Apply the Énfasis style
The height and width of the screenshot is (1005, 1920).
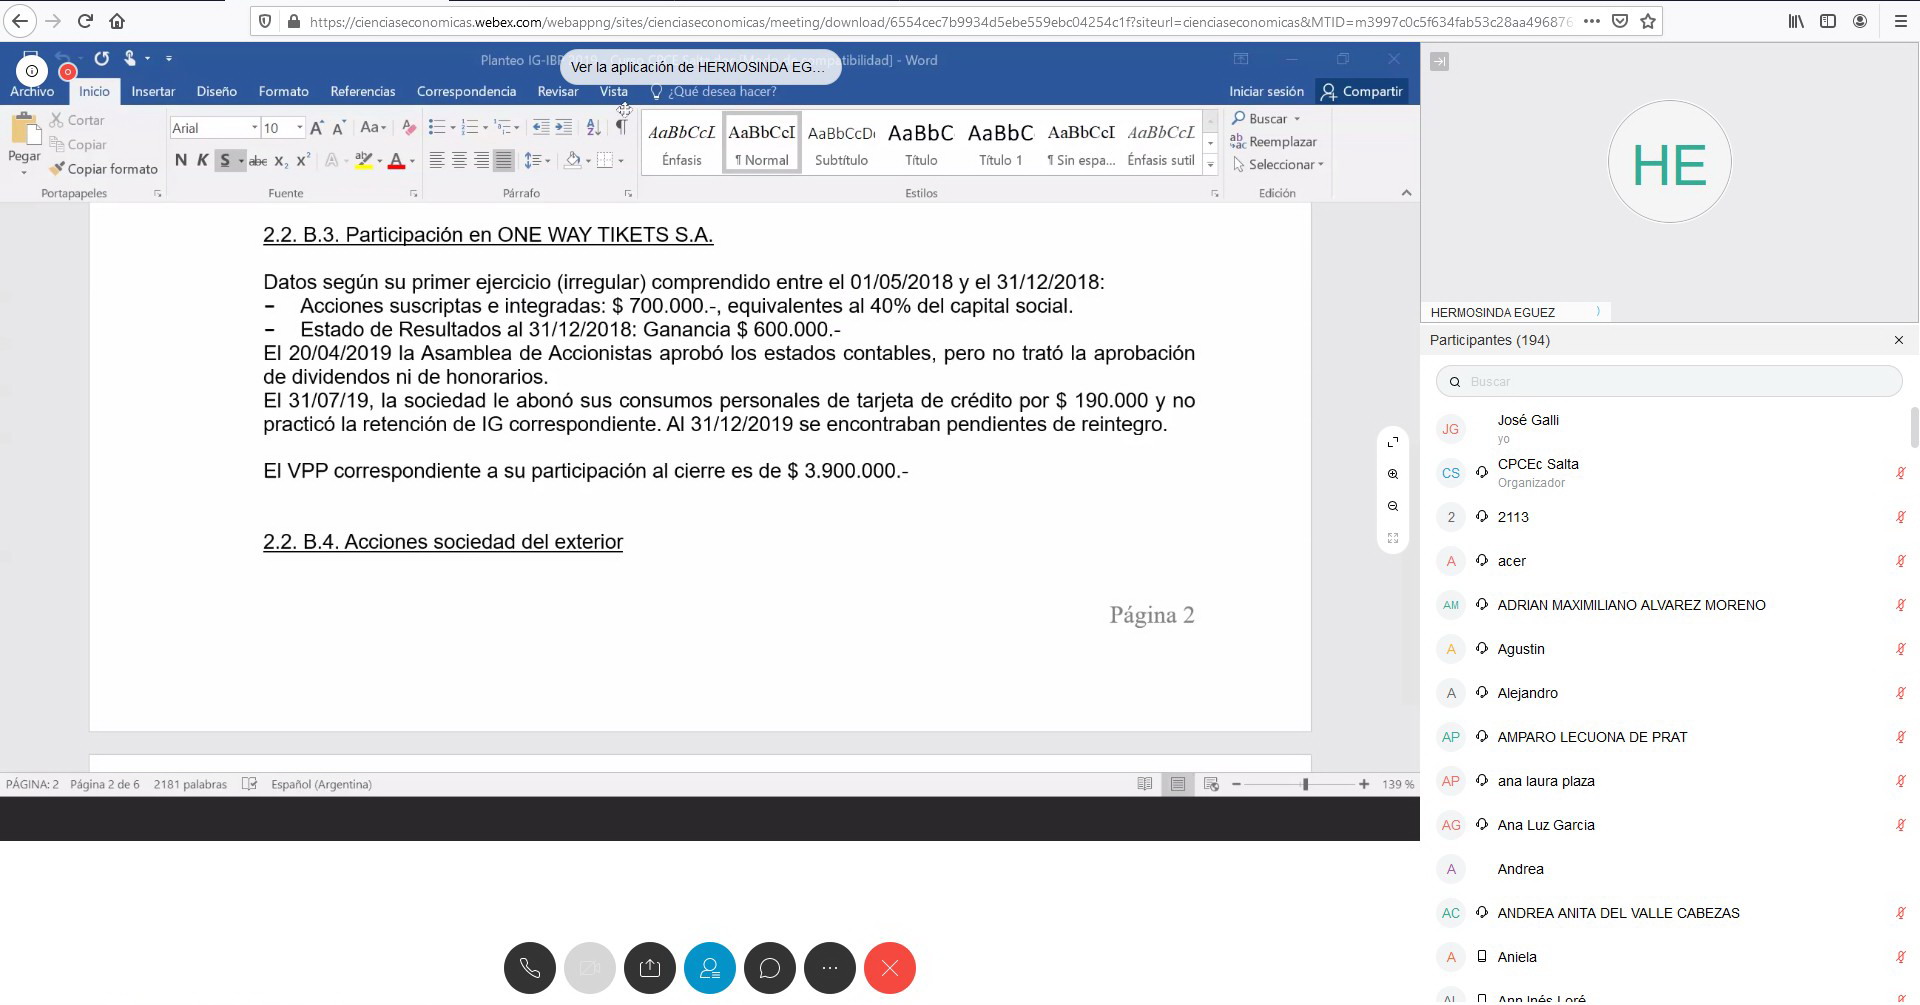tap(682, 143)
